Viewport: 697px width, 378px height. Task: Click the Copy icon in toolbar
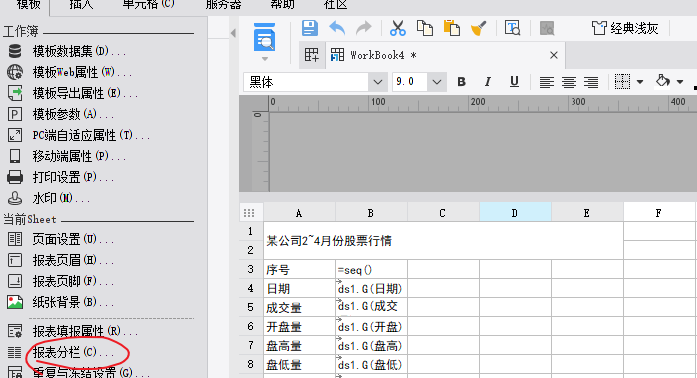[x=425, y=28]
